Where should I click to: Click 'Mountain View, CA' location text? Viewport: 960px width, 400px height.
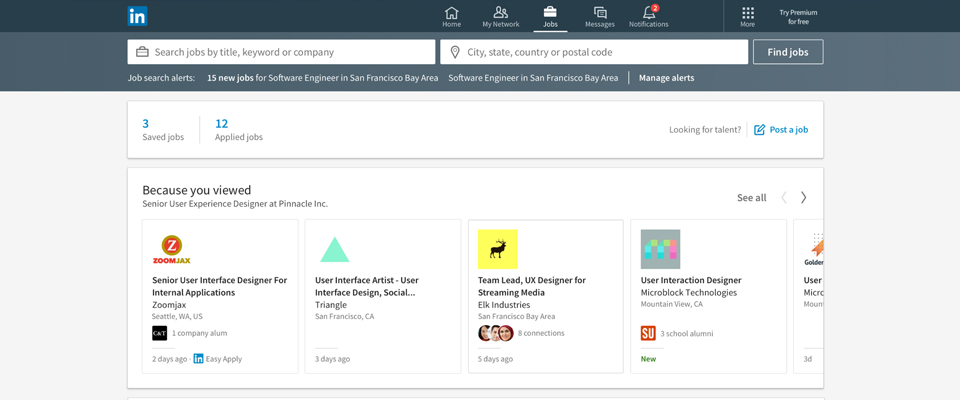(672, 304)
